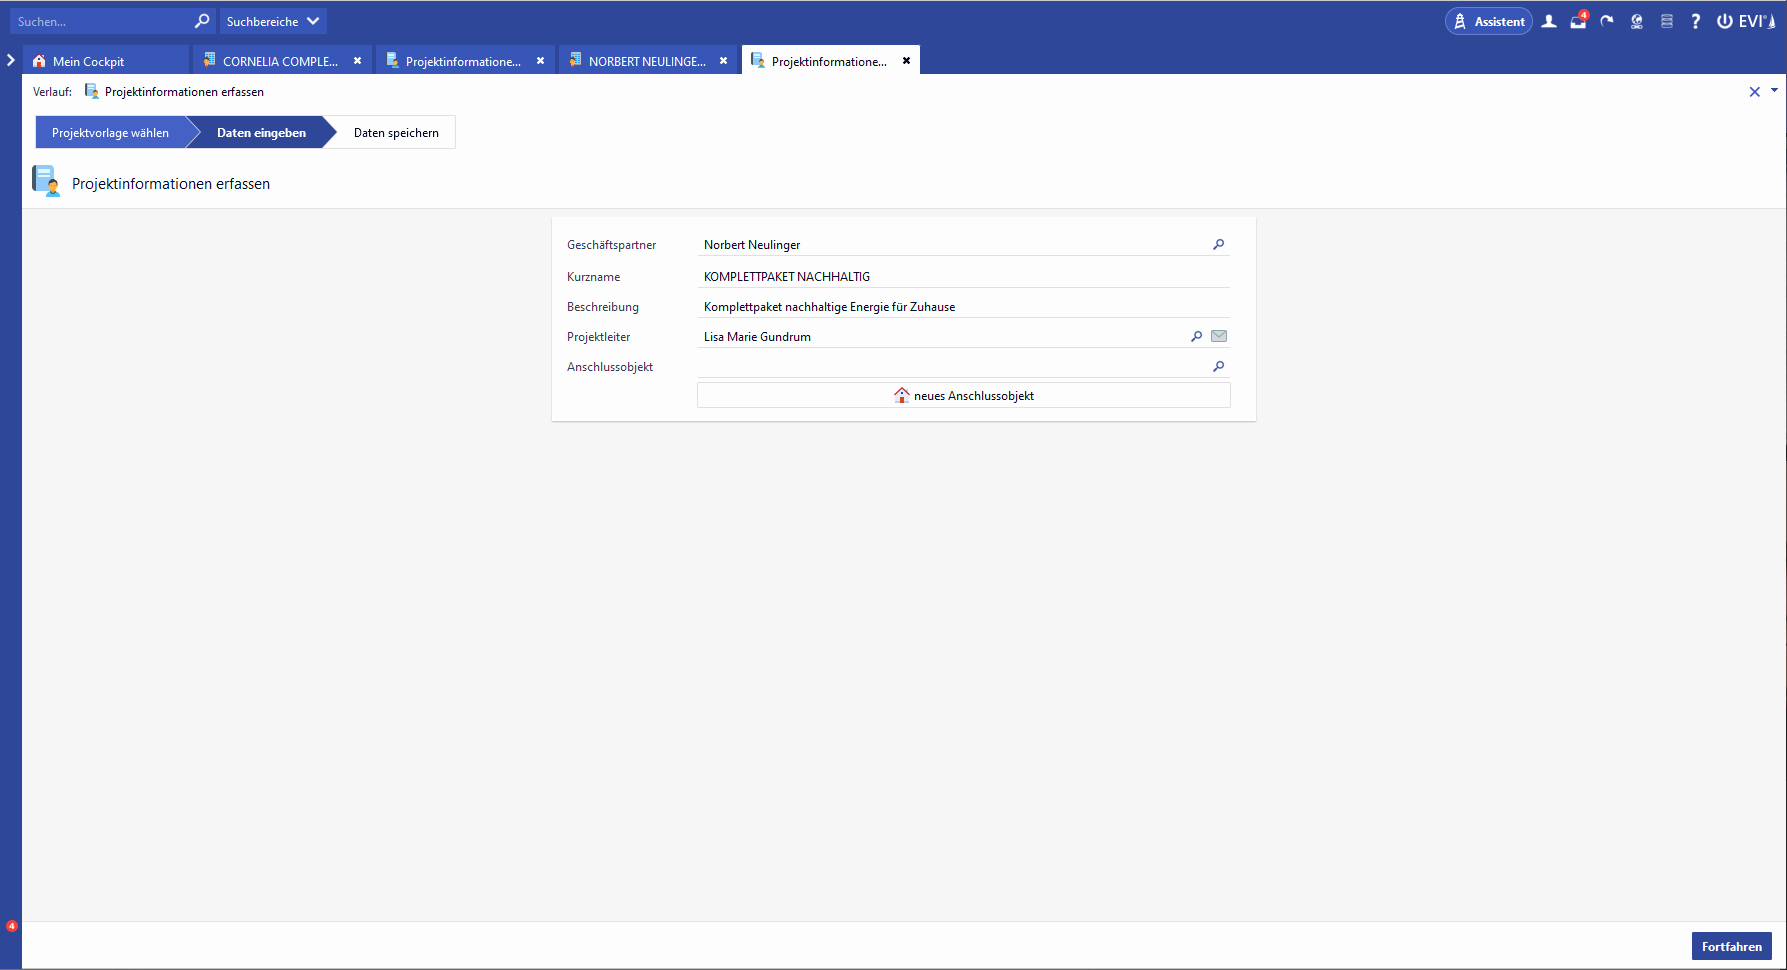This screenshot has height=970, width=1787.
Task: Click the Fortfahren button
Action: point(1731,946)
